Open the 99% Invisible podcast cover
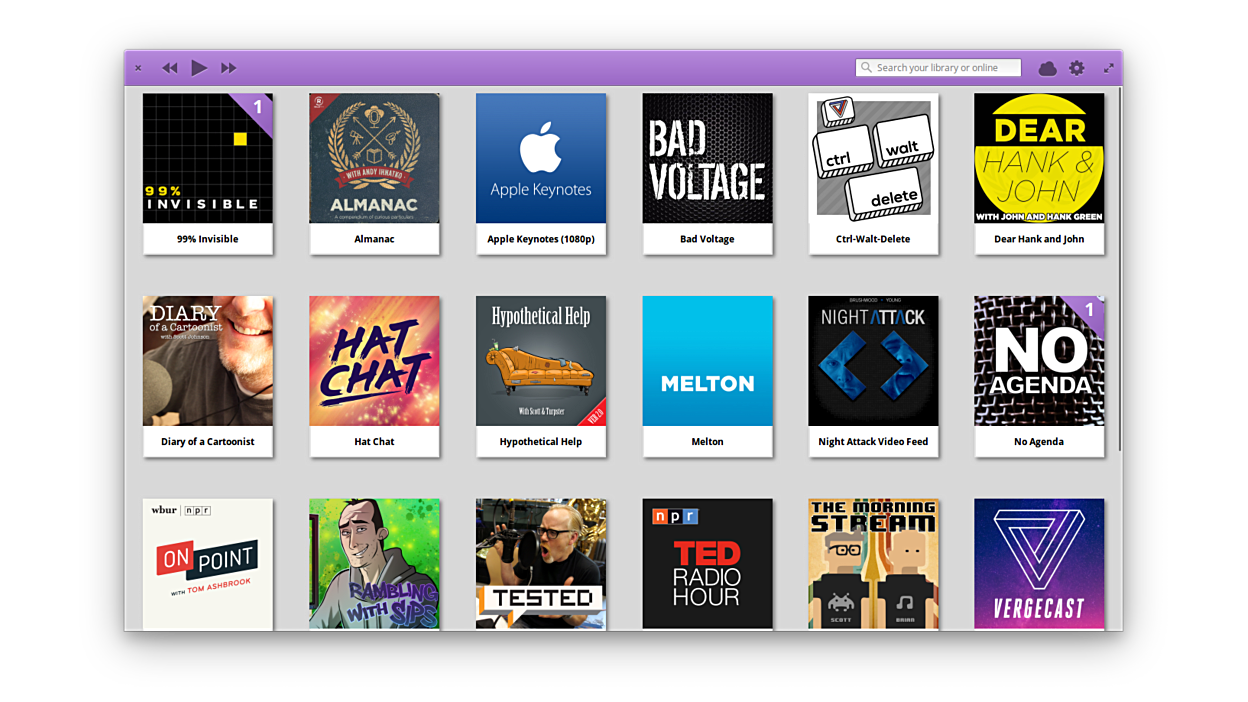Viewport: 1248px width, 702px height. coord(207,158)
